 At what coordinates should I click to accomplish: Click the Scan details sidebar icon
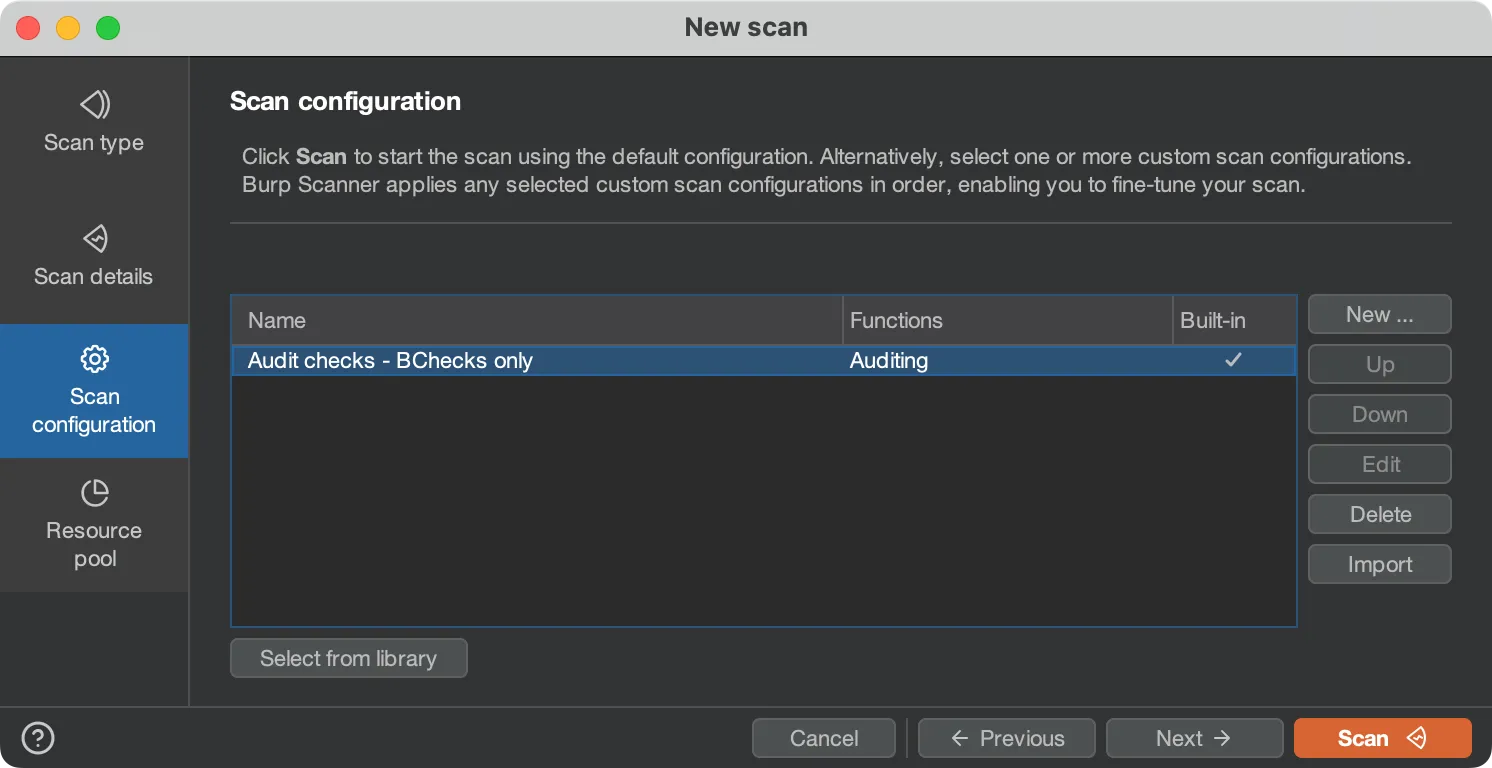tap(94, 238)
